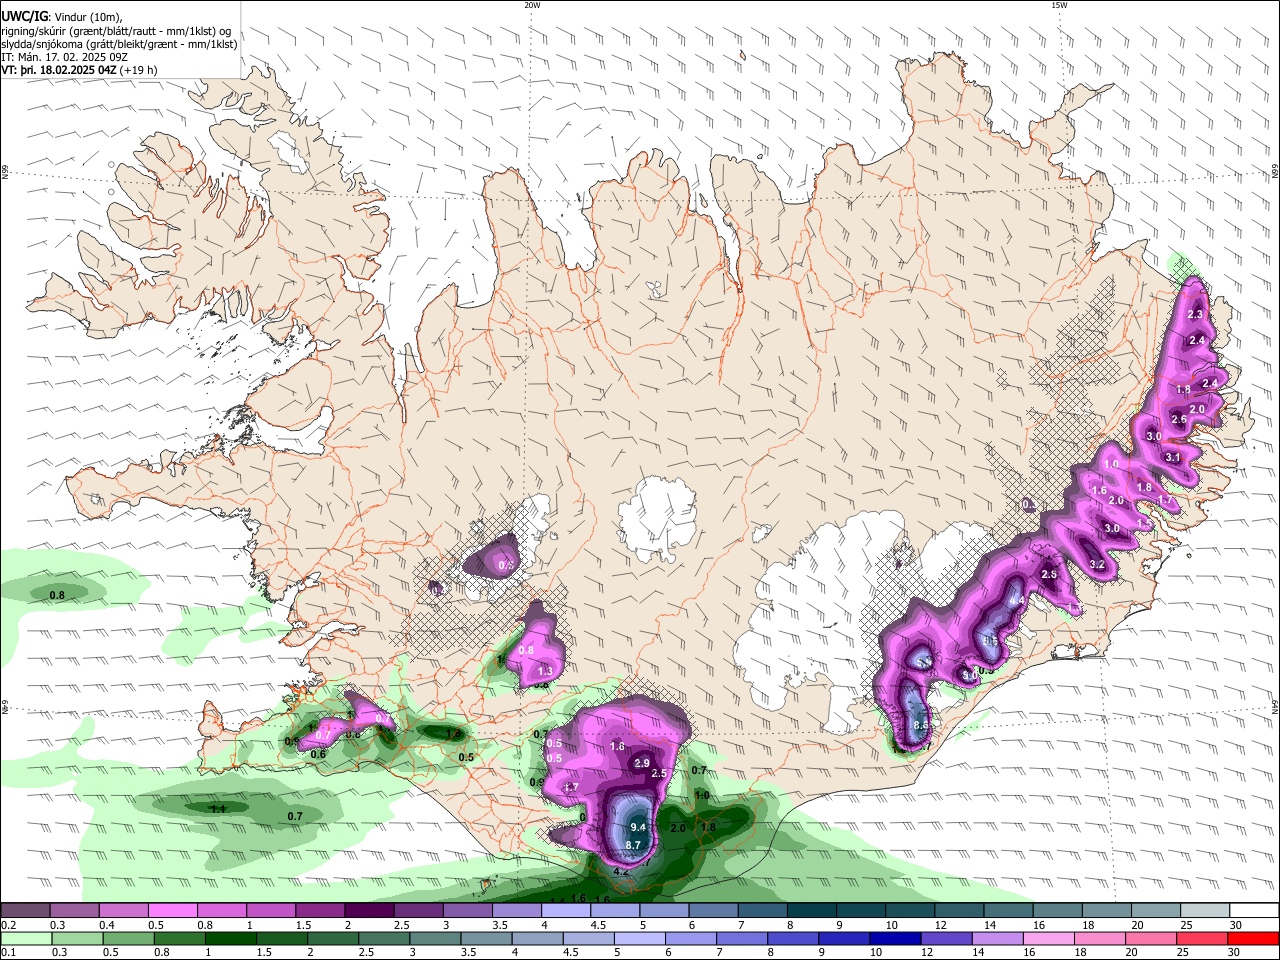Click the bright red 30+ rain-scale swatch

(x=1255, y=938)
